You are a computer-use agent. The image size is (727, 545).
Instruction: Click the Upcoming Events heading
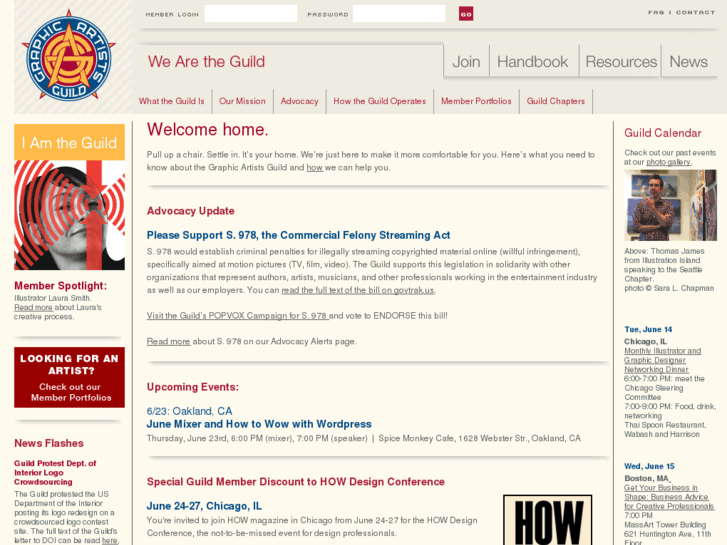pos(192,387)
